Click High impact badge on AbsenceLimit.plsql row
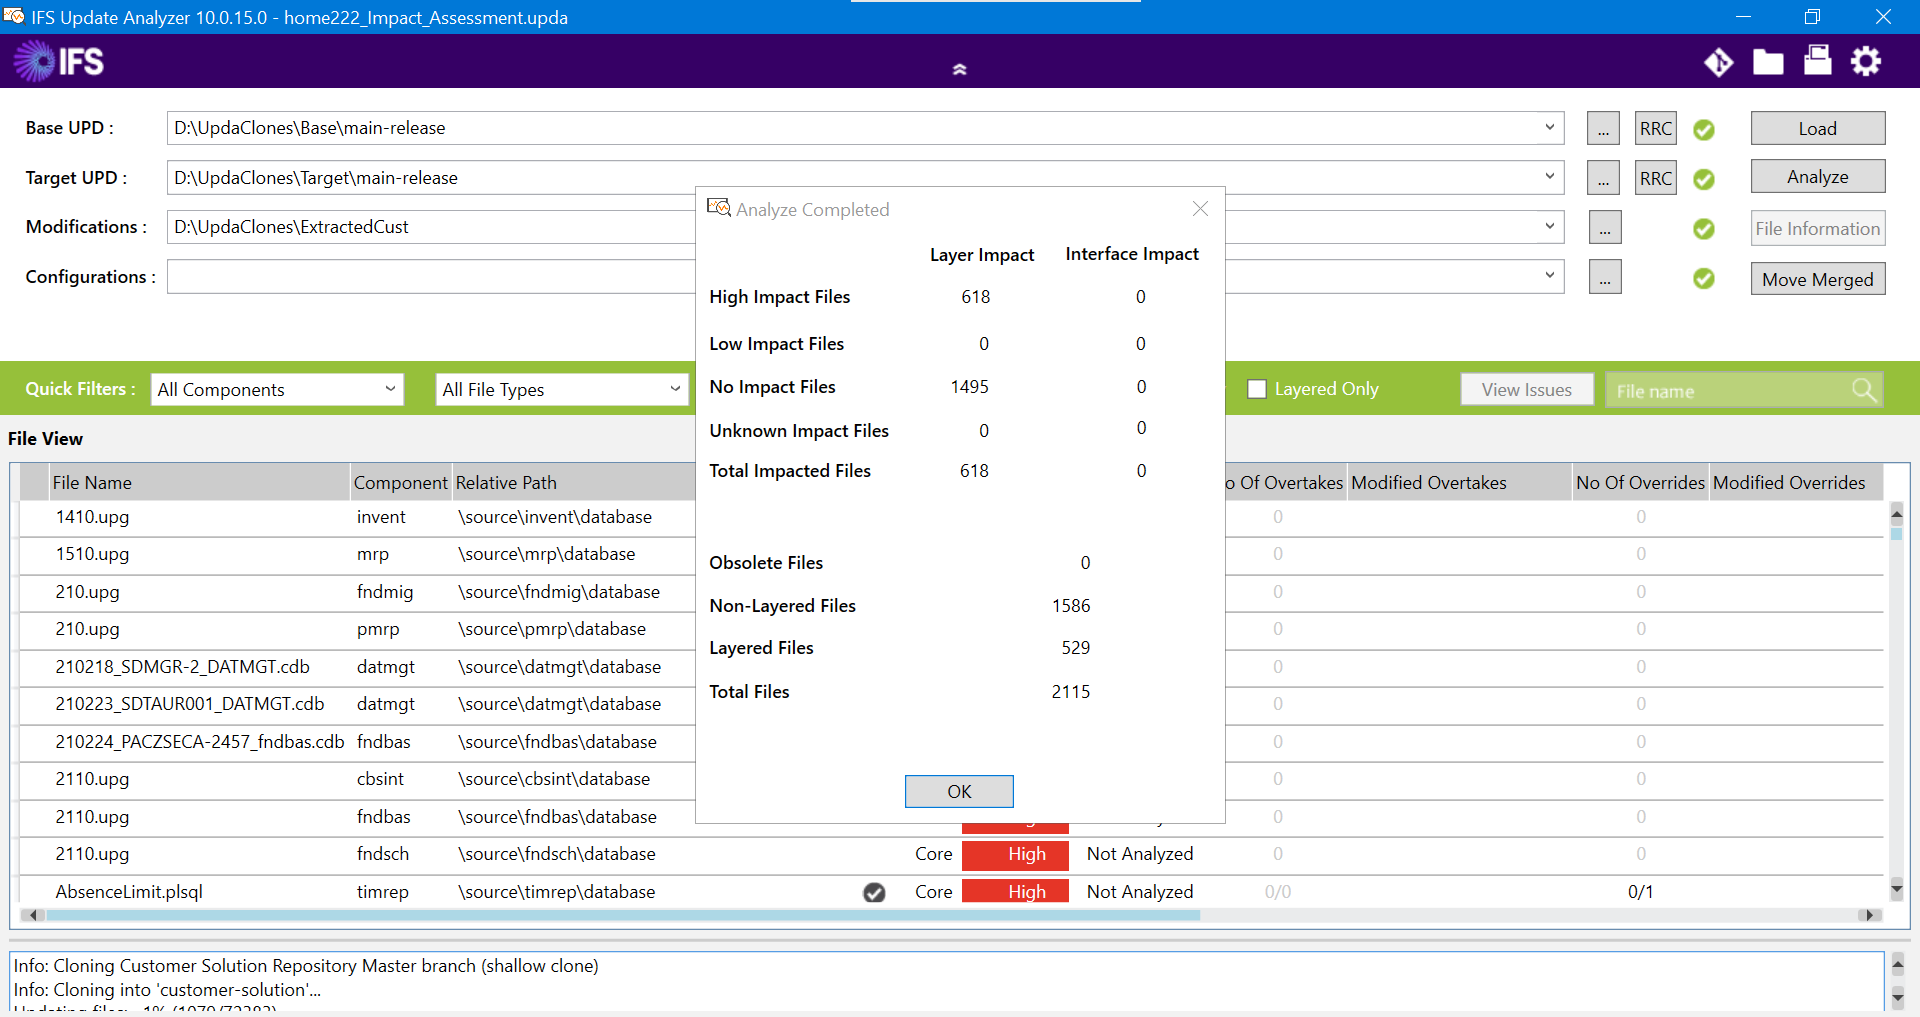 [x=1015, y=892]
